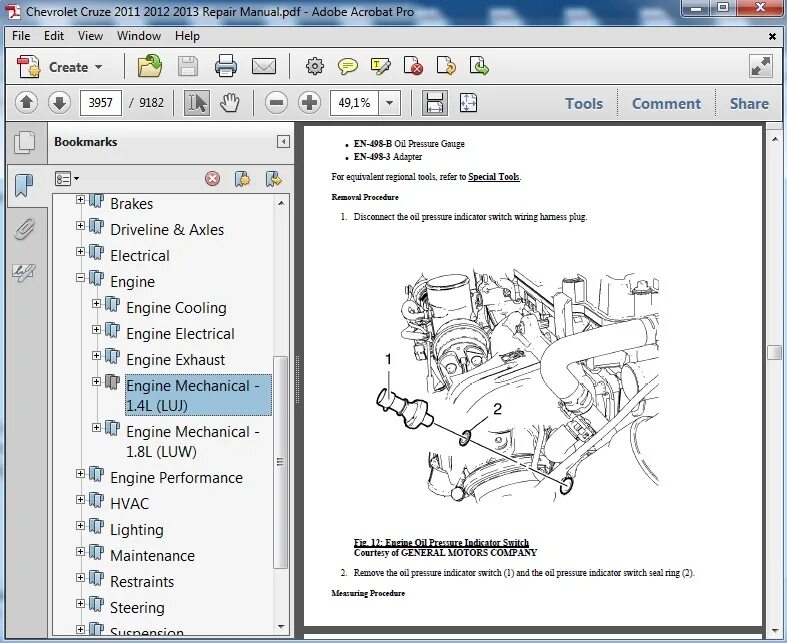Image resolution: width=787 pixels, height=643 pixels.
Task: Close the document with the menu-bar X
Action: point(772,36)
